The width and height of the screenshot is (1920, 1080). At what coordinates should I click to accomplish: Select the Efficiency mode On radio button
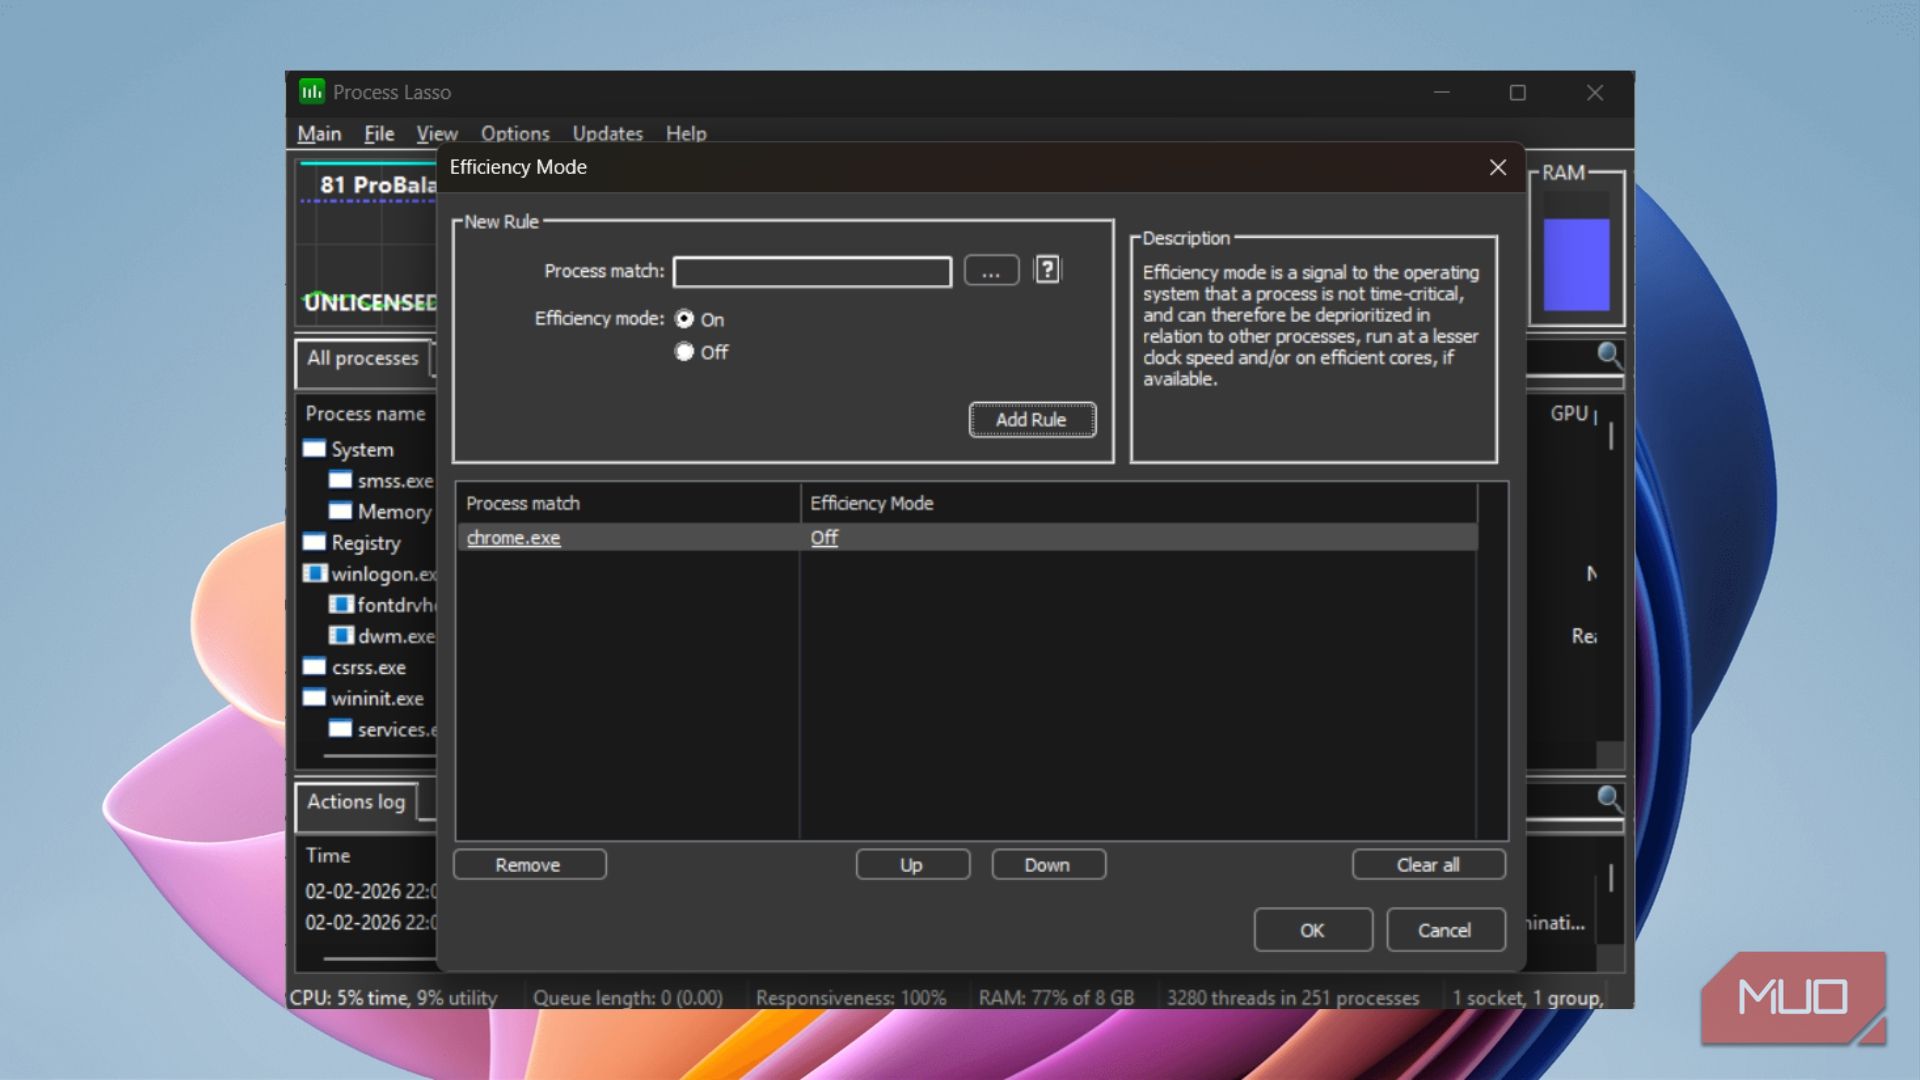click(684, 319)
